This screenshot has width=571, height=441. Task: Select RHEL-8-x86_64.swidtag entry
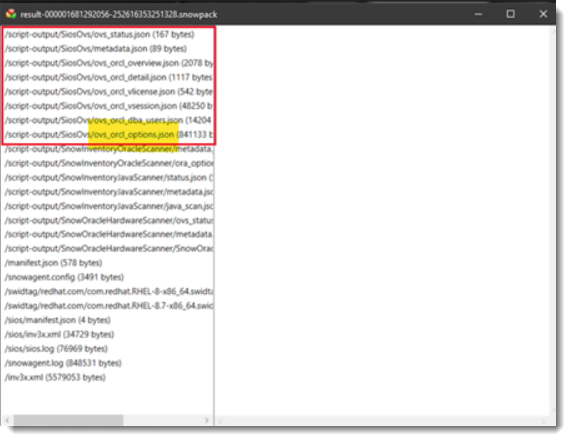(x=109, y=292)
